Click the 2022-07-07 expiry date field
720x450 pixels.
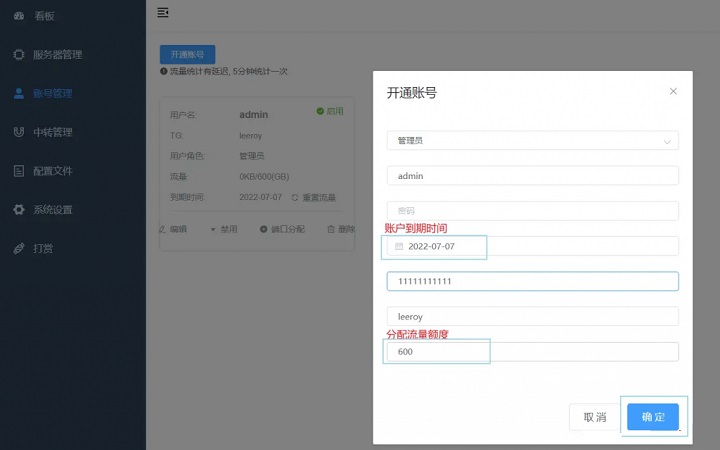coord(533,246)
